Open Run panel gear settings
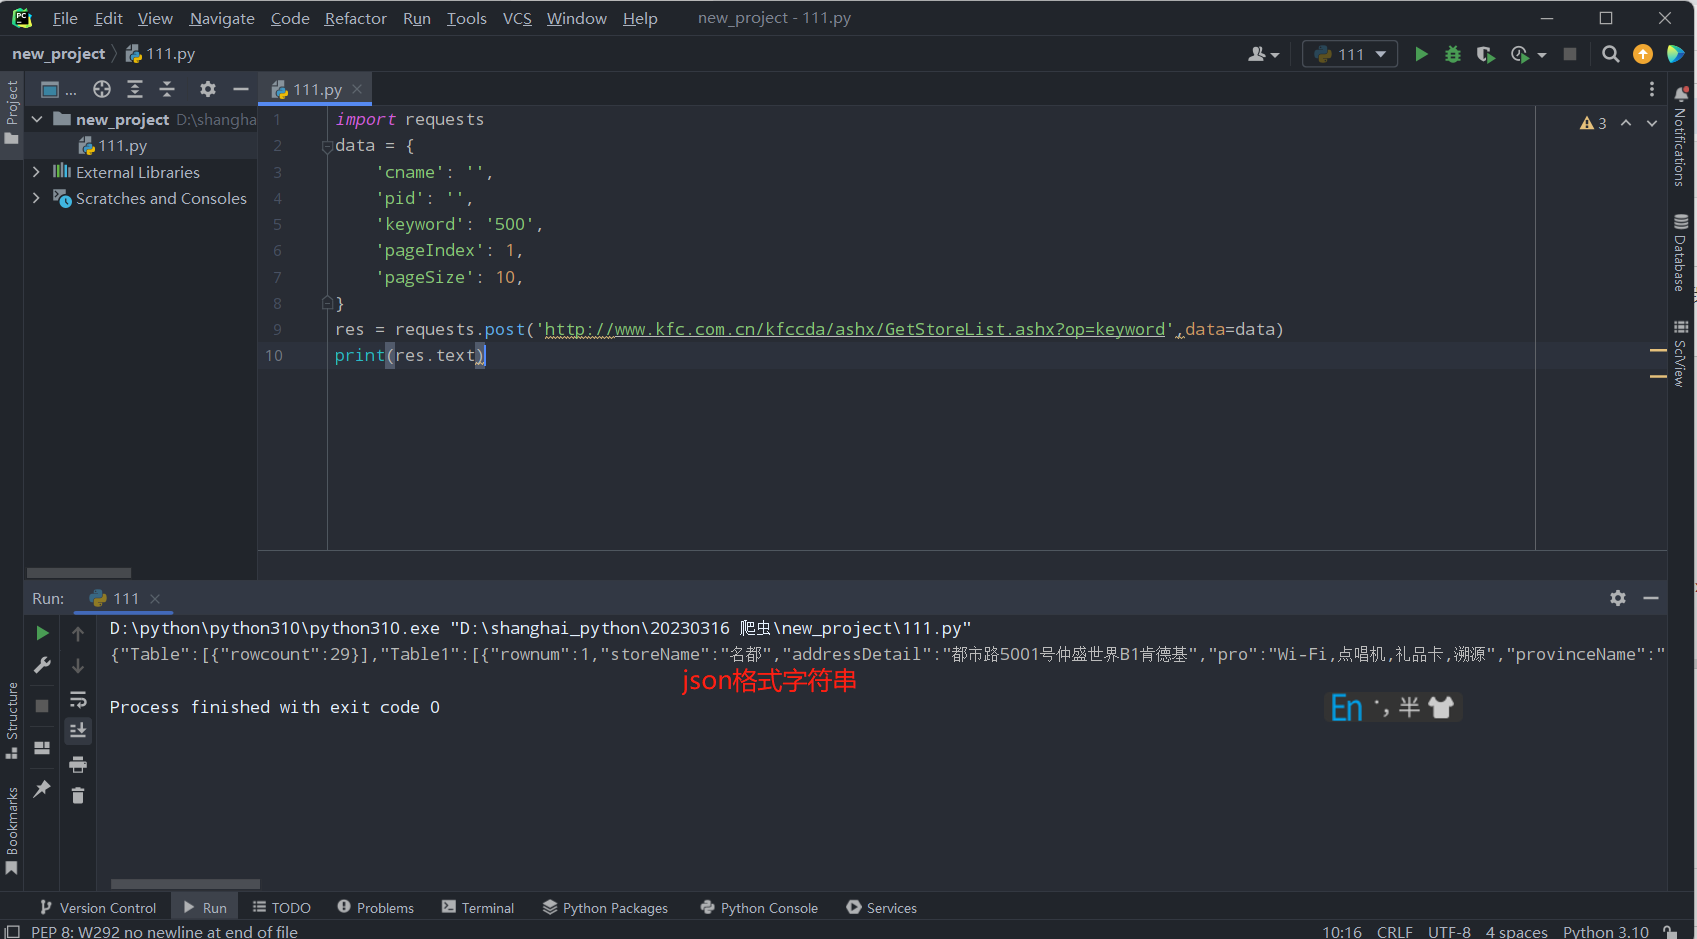 (x=1618, y=598)
